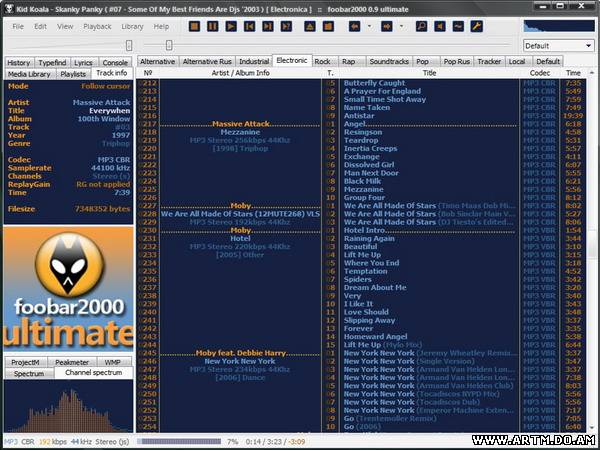Viewport: 600px width, 450px height.
Task: Skip to the previous track
Action: (x=249, y=26)
